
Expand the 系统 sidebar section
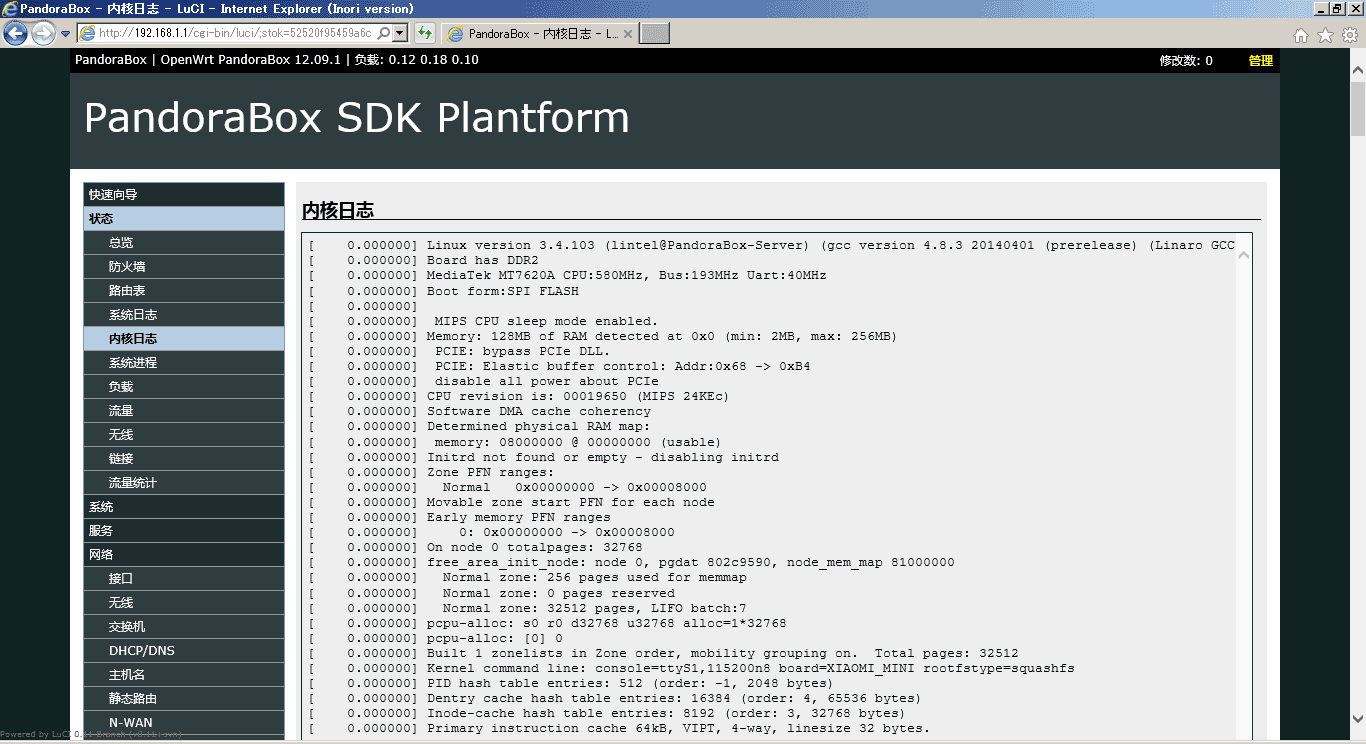pos(184,507)
